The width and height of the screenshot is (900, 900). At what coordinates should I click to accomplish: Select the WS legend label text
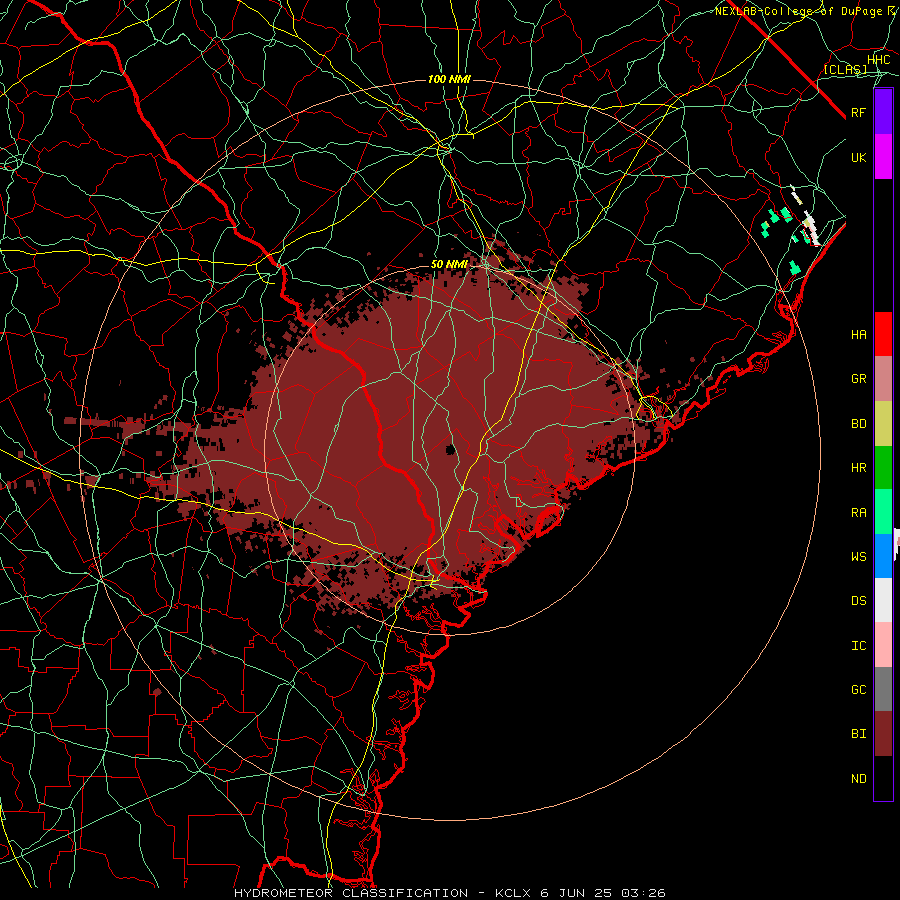click(x=859, y=557)
